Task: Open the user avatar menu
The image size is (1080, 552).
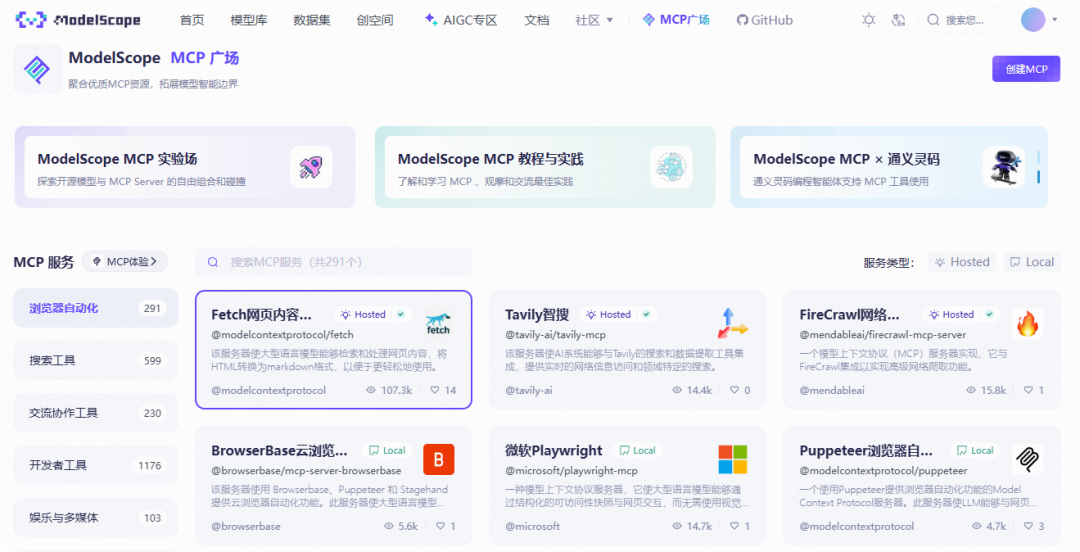Action: [x=1033, y=20]
